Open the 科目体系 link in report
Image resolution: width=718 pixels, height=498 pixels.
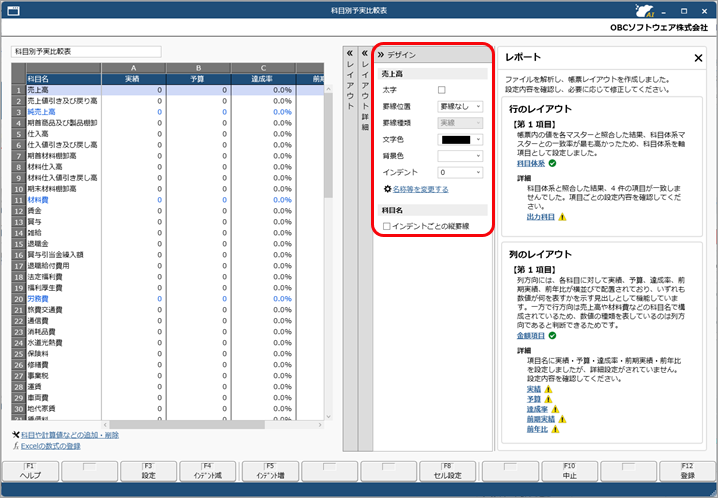pyautogui.click(x=531, y=164)
